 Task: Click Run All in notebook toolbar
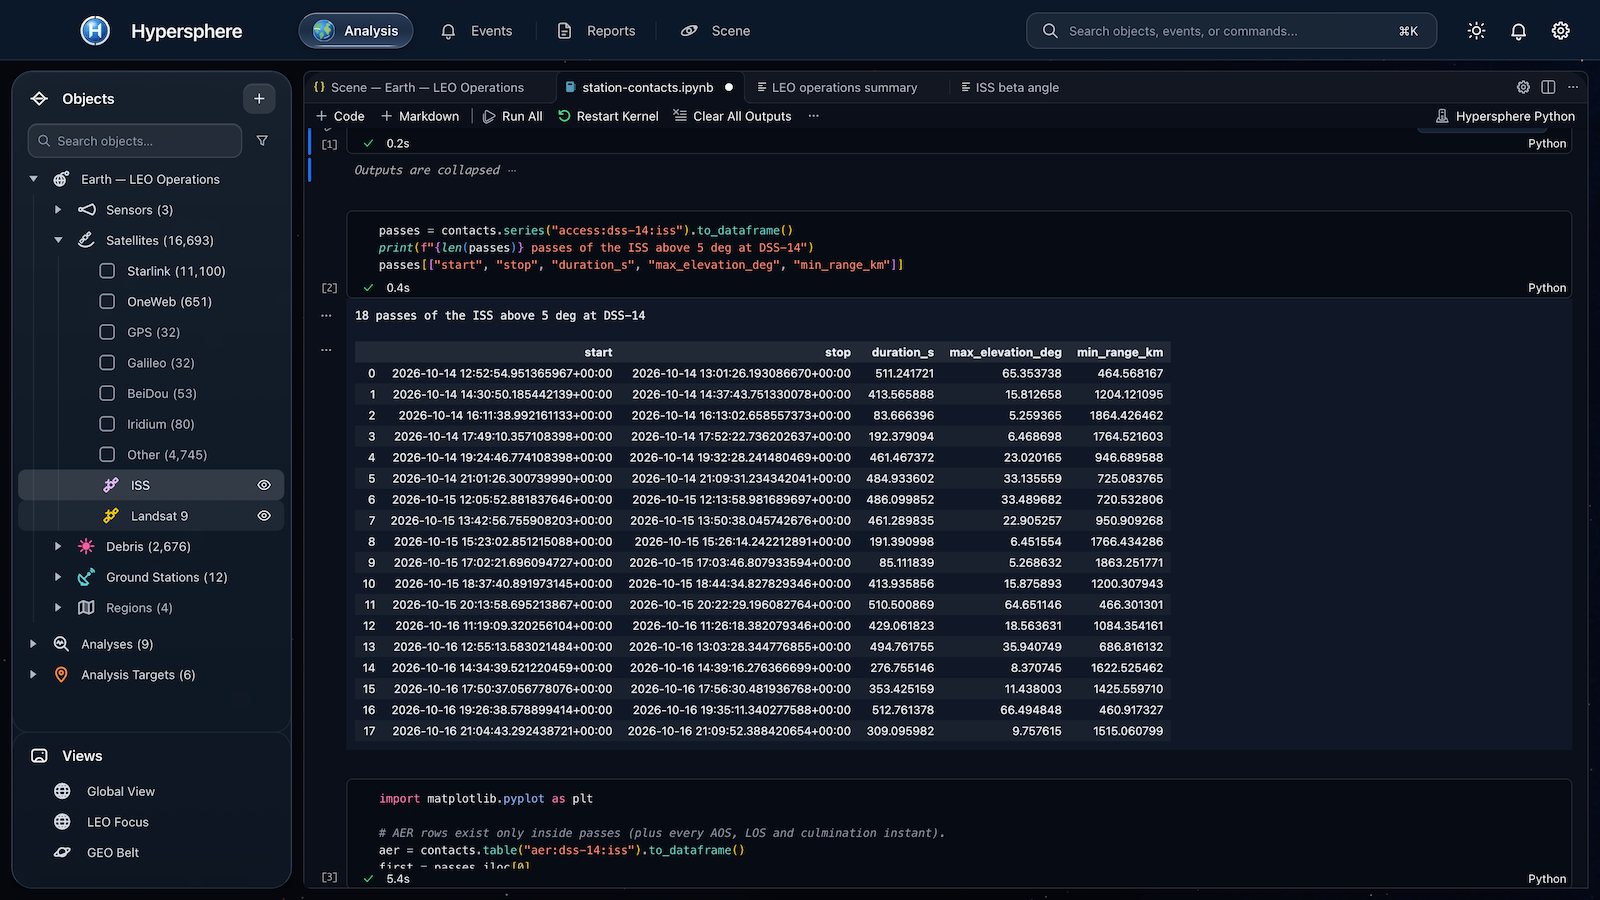512,116
